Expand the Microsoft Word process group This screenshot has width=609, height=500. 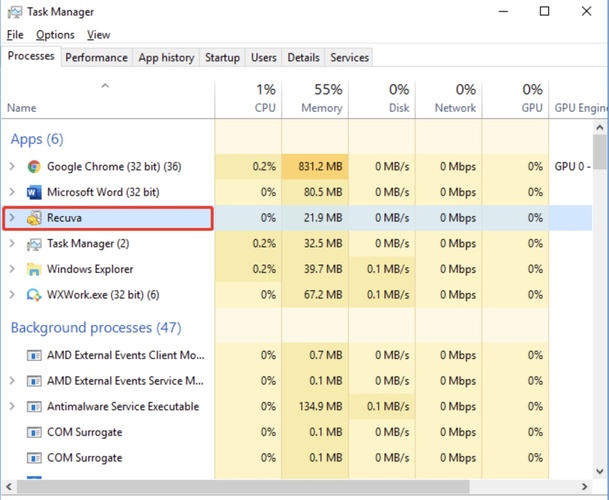(x=12, y=192)
